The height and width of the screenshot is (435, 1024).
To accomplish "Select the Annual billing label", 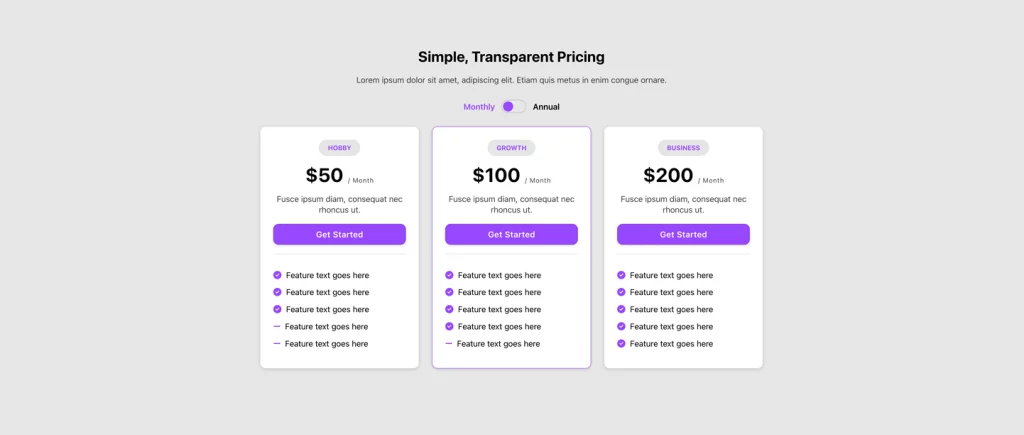I will click(546, 107).
